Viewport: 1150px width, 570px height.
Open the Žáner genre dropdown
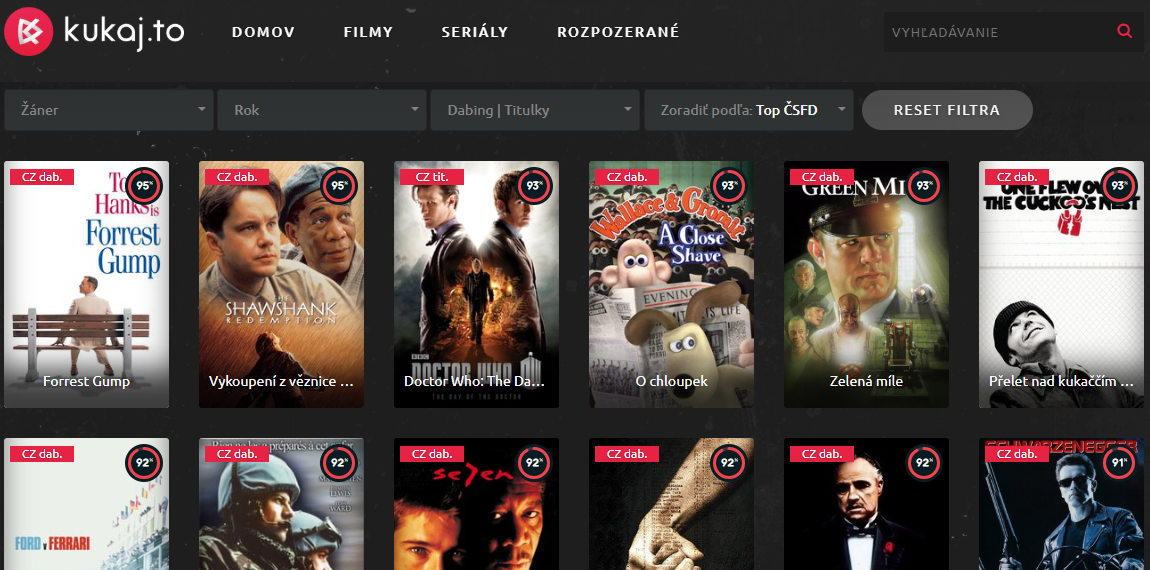point(109,110)
